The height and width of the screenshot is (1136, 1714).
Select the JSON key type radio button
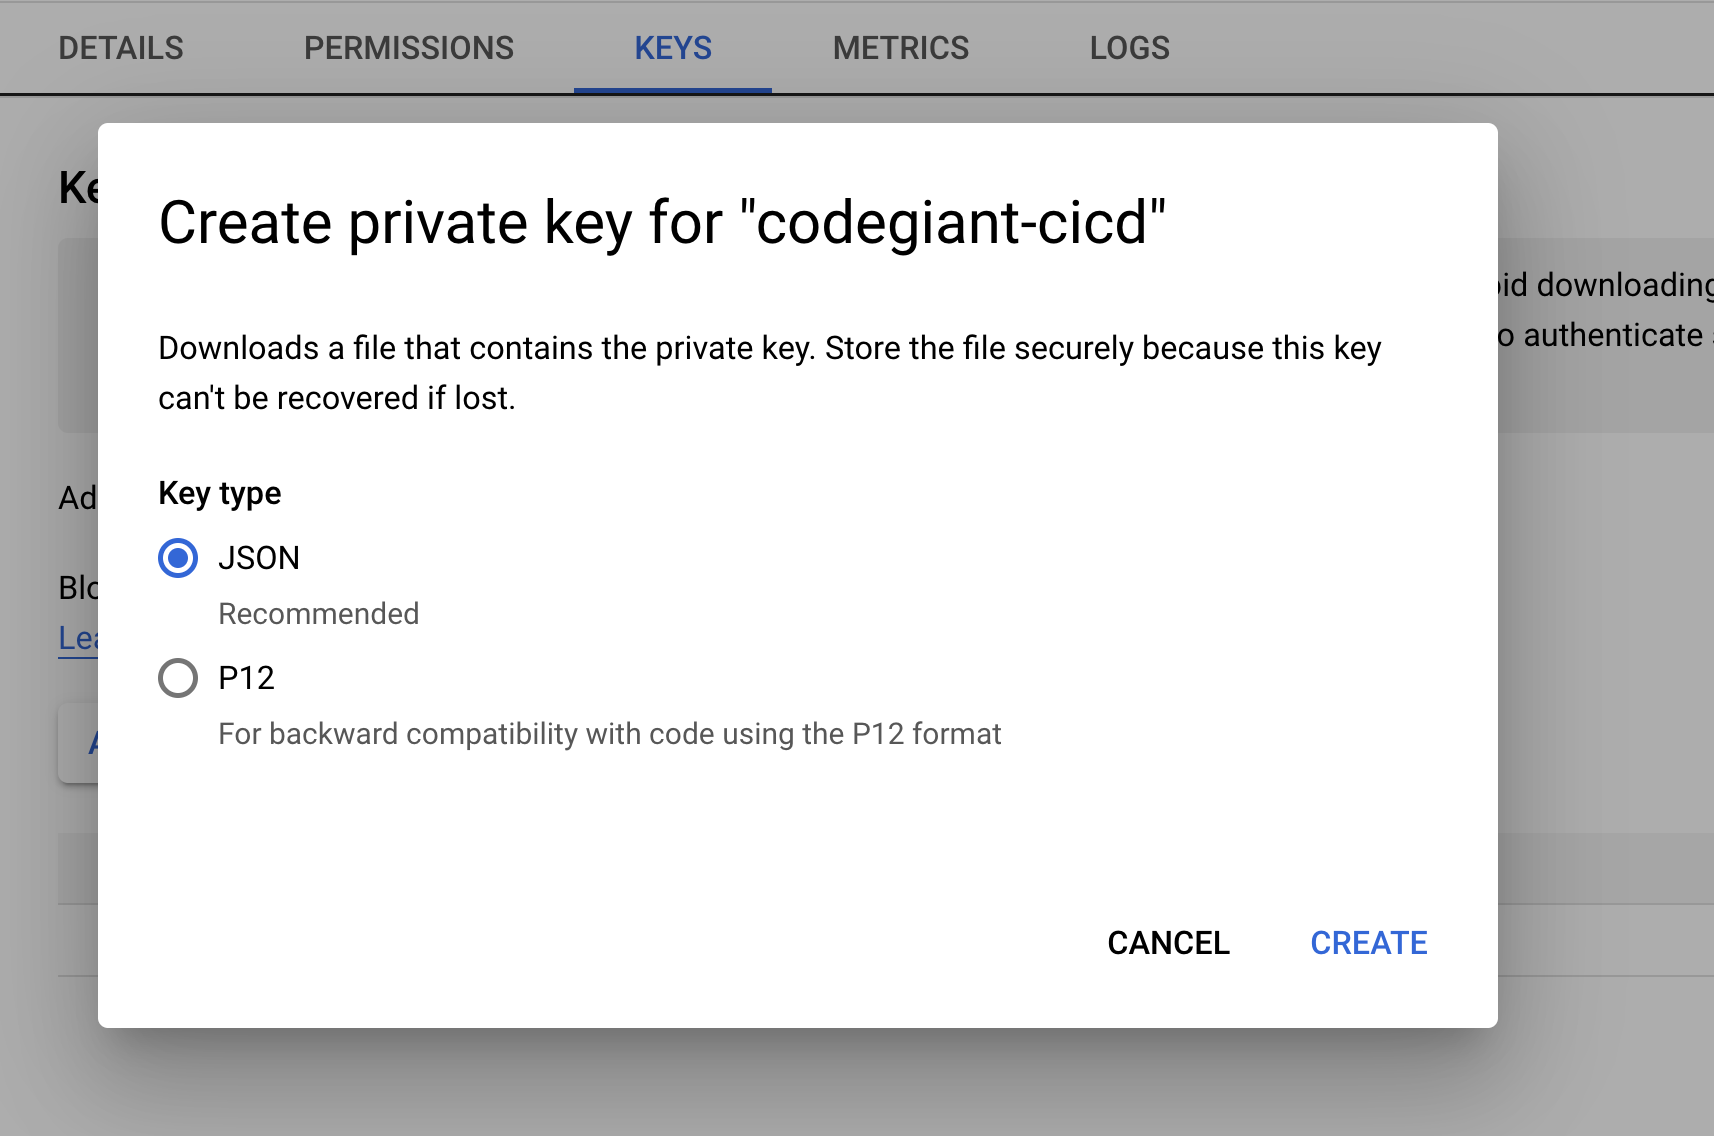178,558
